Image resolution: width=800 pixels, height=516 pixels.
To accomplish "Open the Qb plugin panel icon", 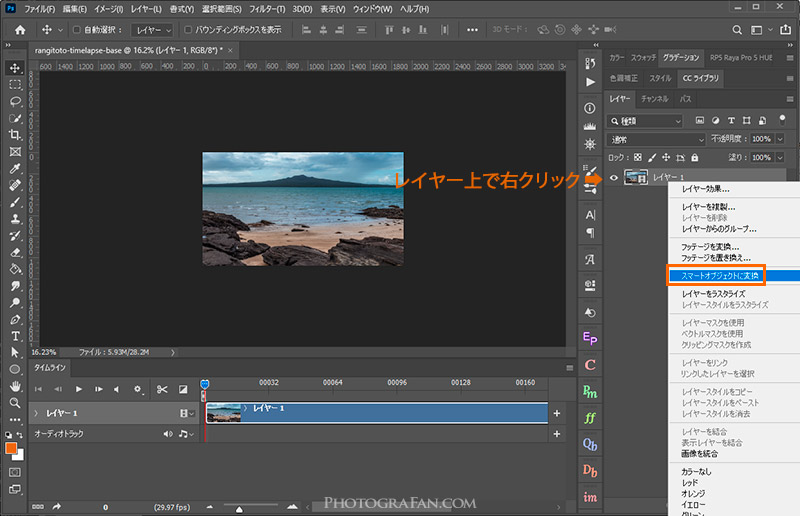I will pyautogui.click(x=590, y=444).
